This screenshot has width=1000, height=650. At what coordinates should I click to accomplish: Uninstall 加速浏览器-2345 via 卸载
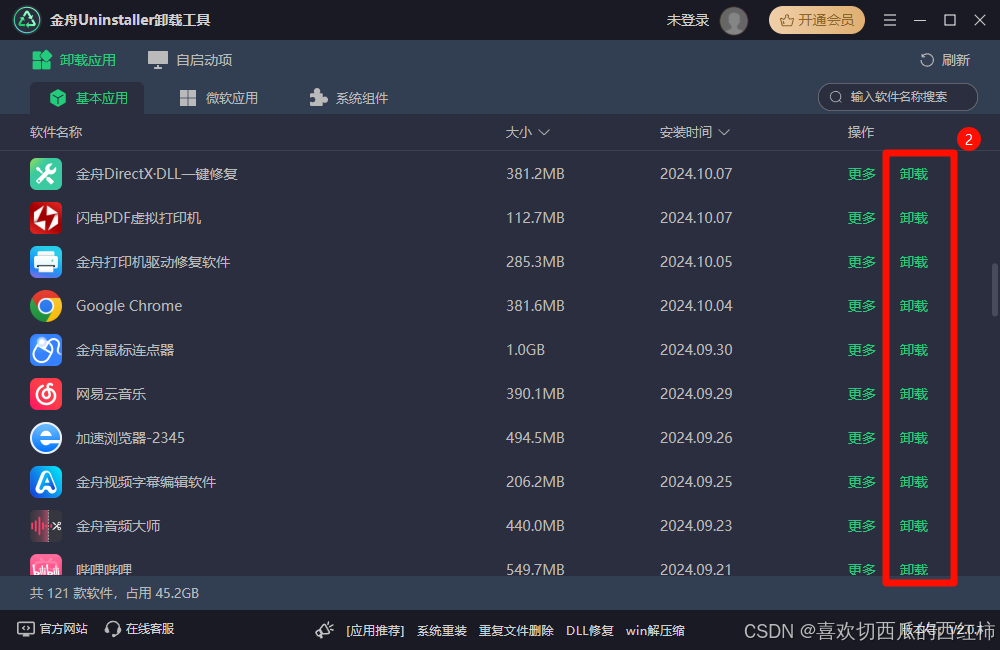914,438
